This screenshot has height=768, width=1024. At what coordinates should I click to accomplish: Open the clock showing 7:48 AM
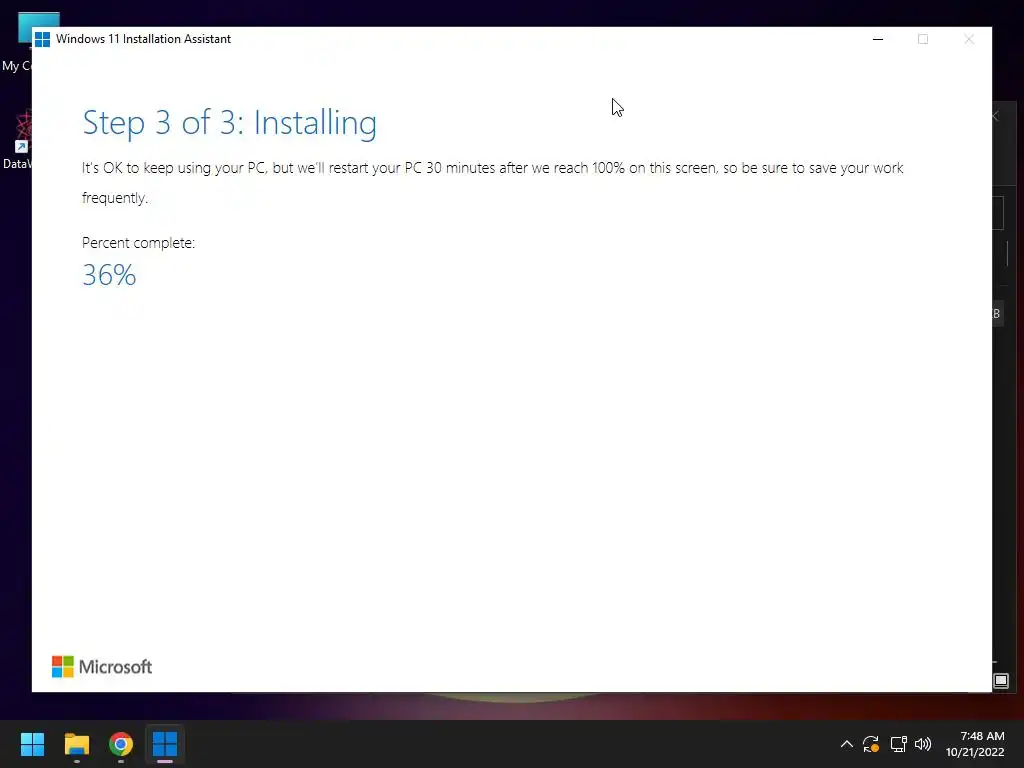(x=982, y=736)
